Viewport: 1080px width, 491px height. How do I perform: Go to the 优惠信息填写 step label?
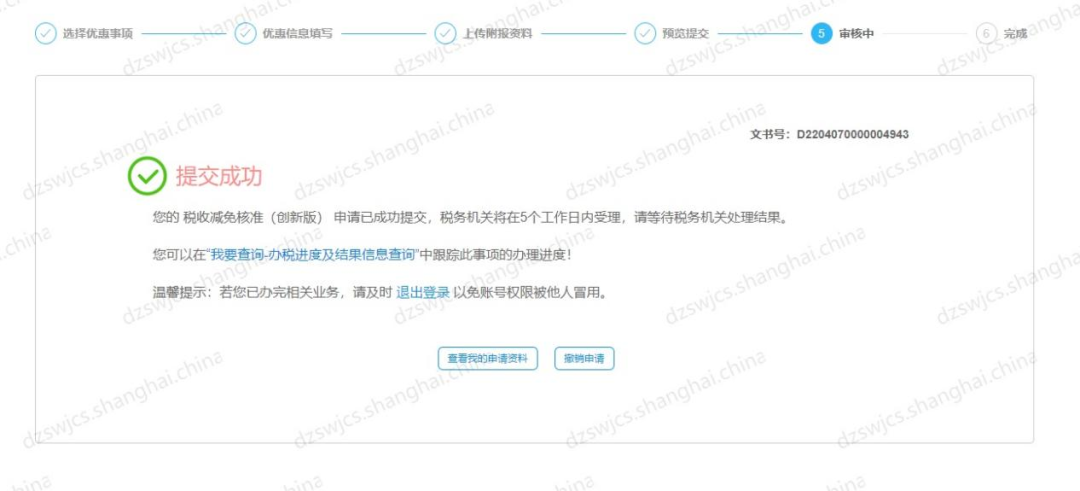pos(297,33)
